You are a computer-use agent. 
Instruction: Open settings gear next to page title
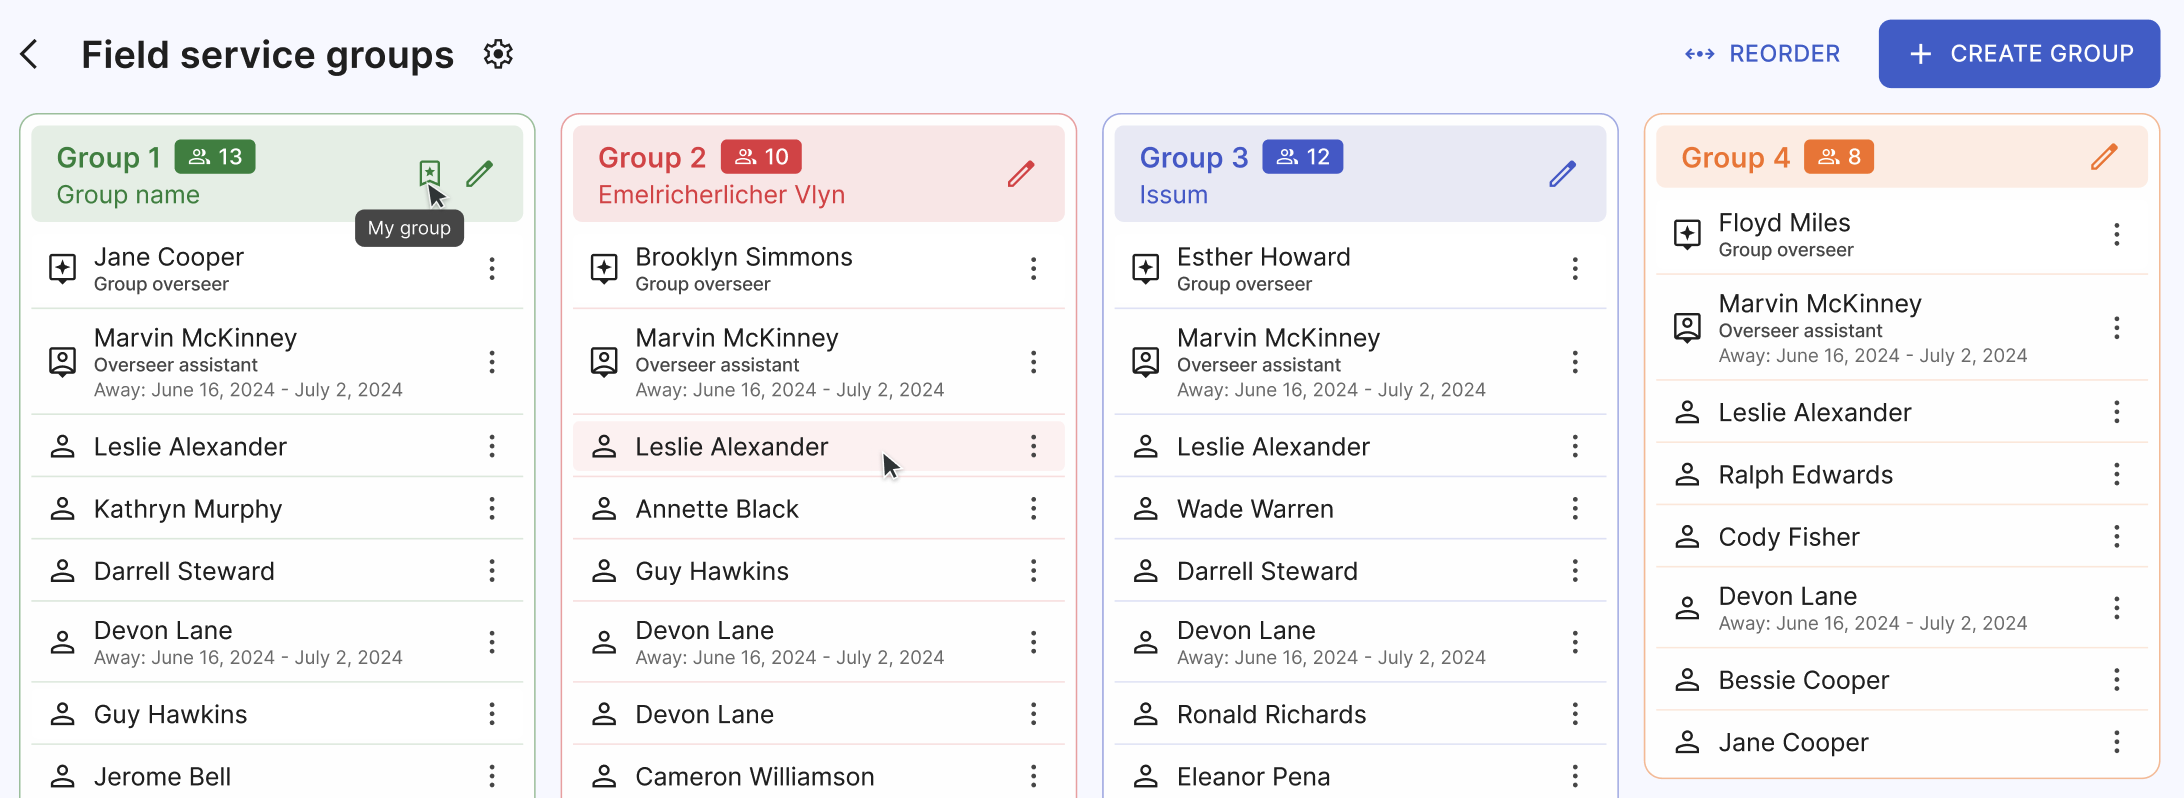point(498,54)
